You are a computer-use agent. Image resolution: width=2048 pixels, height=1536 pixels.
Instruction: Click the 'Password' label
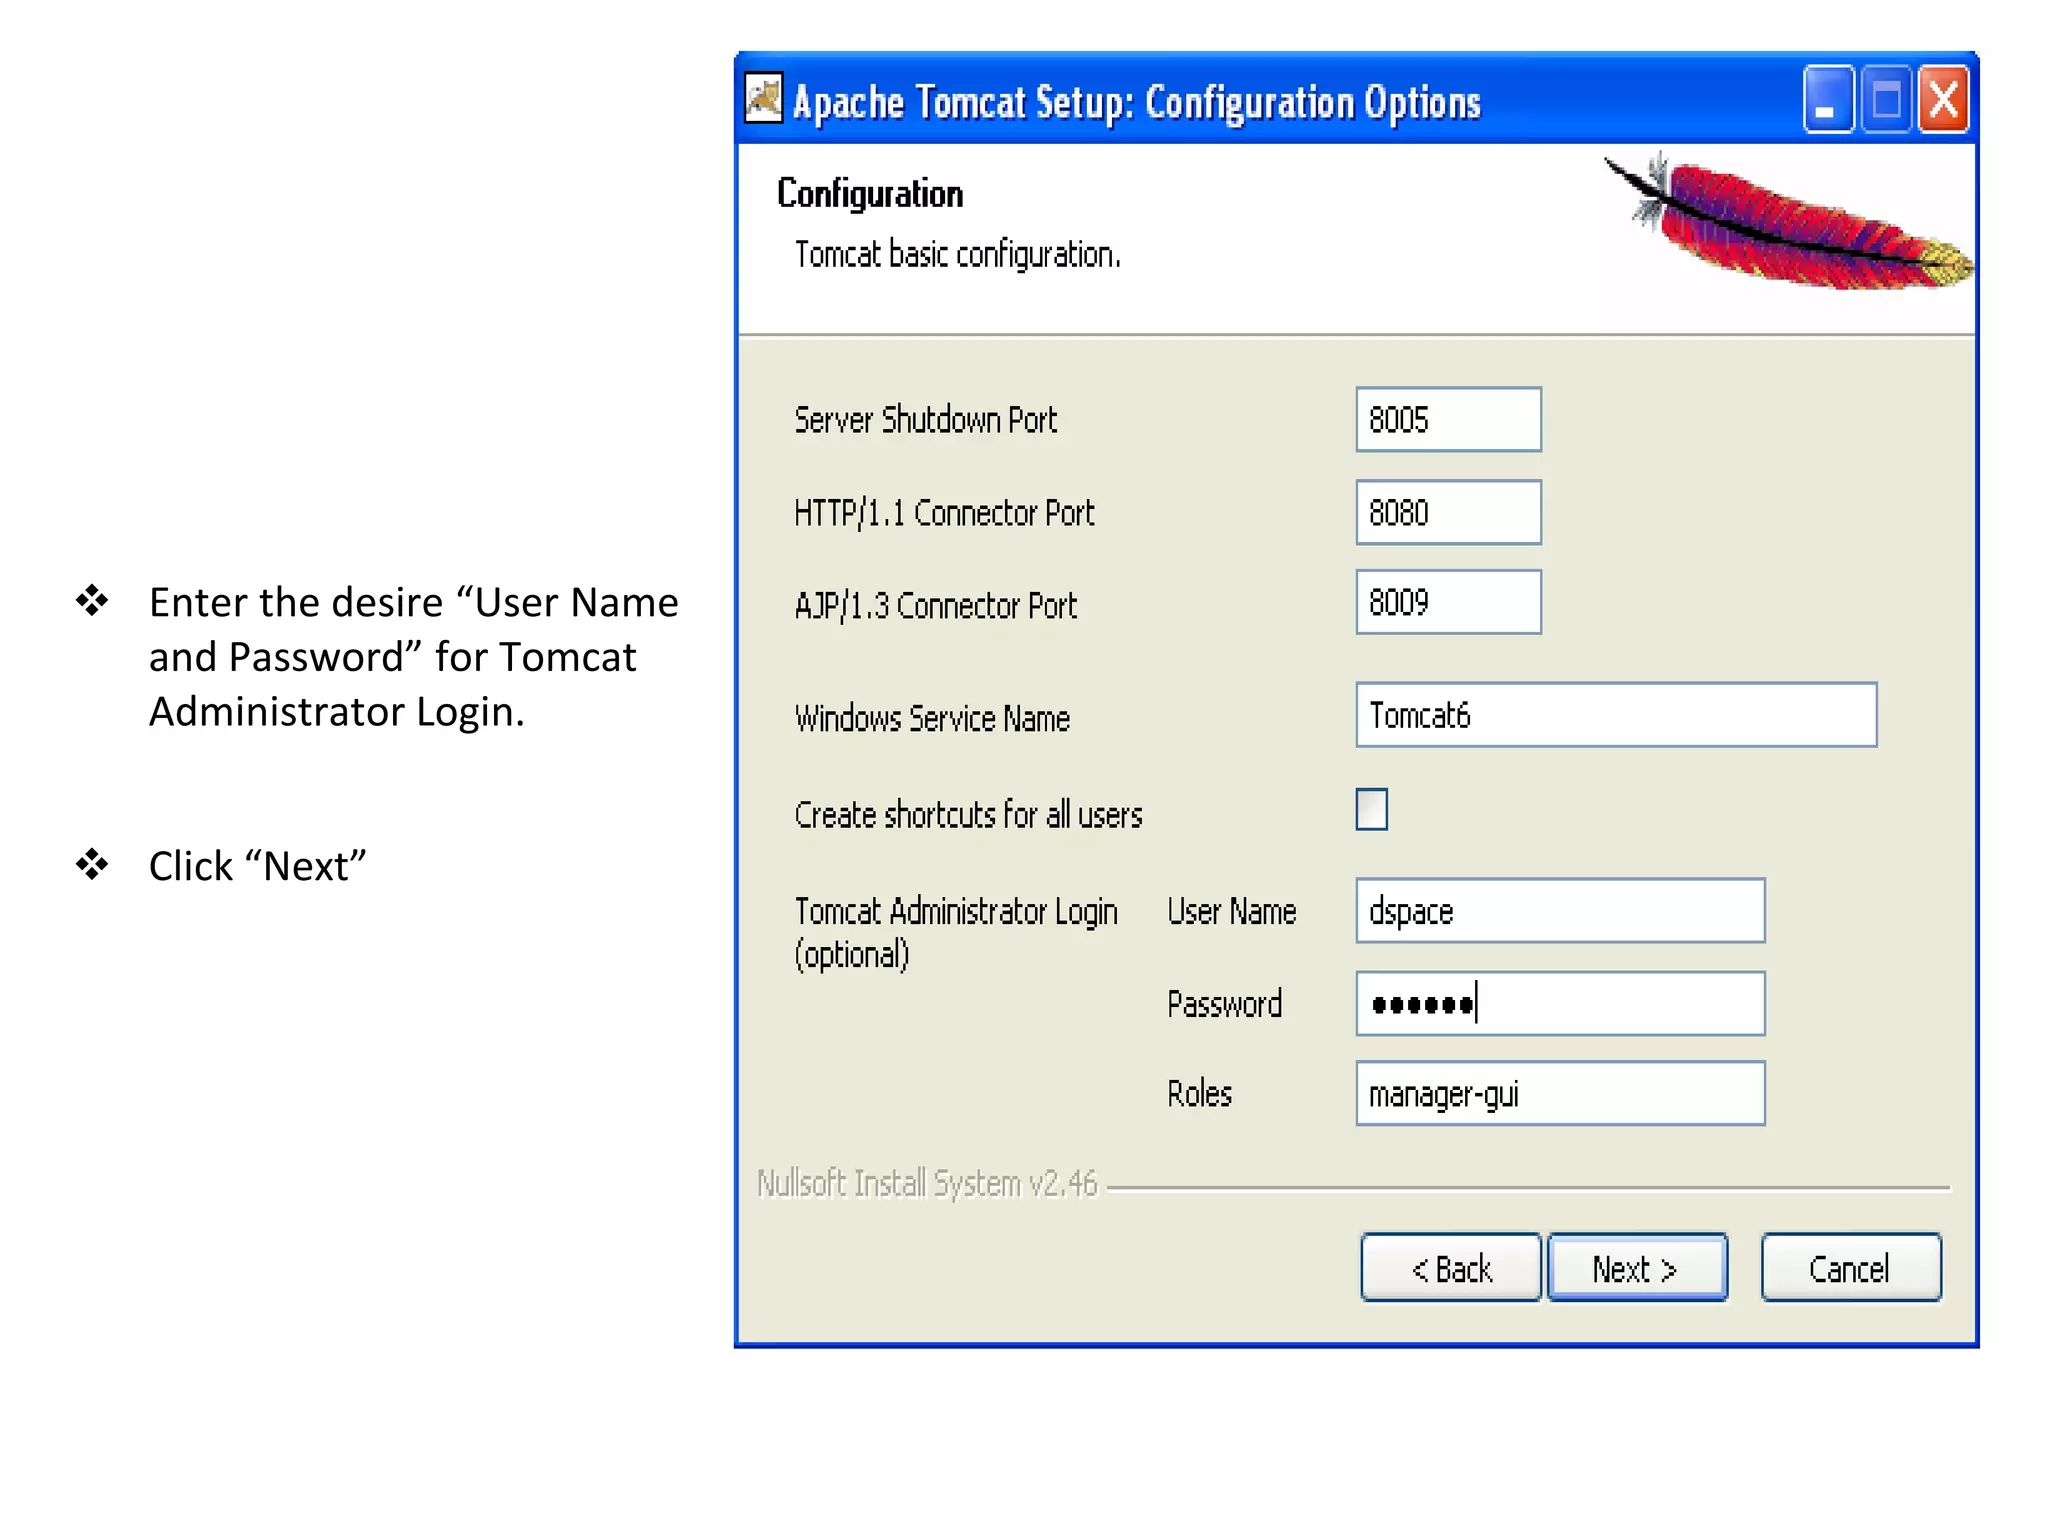1224,1004
